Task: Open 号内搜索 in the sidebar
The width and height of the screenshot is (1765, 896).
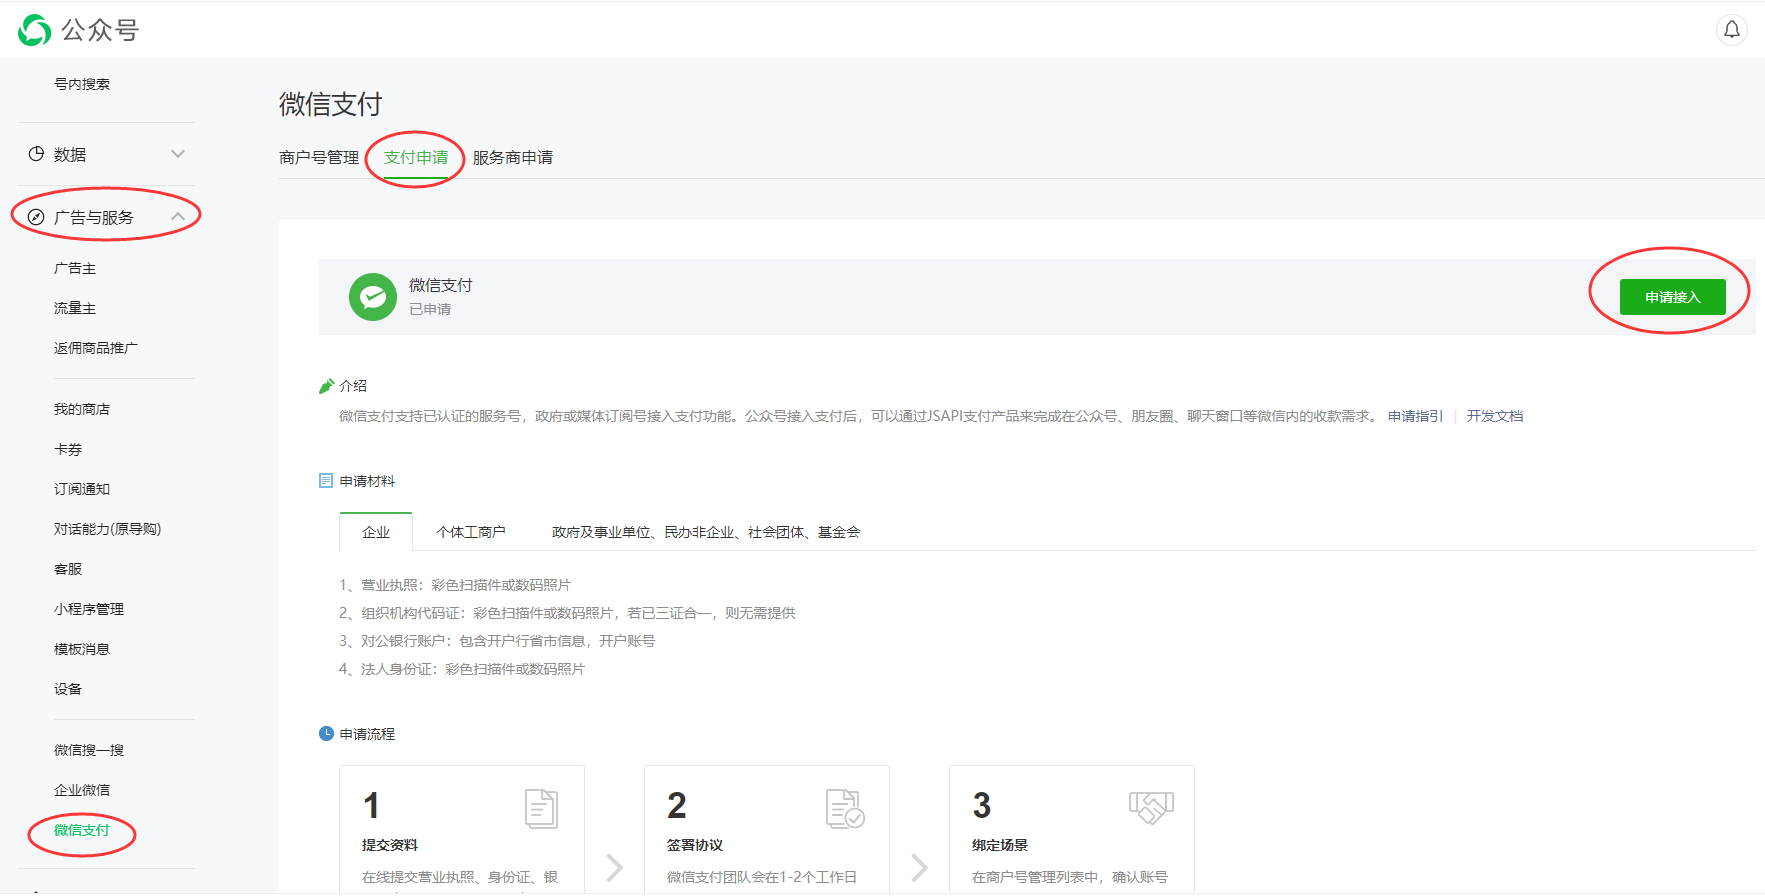Action: 82,84
